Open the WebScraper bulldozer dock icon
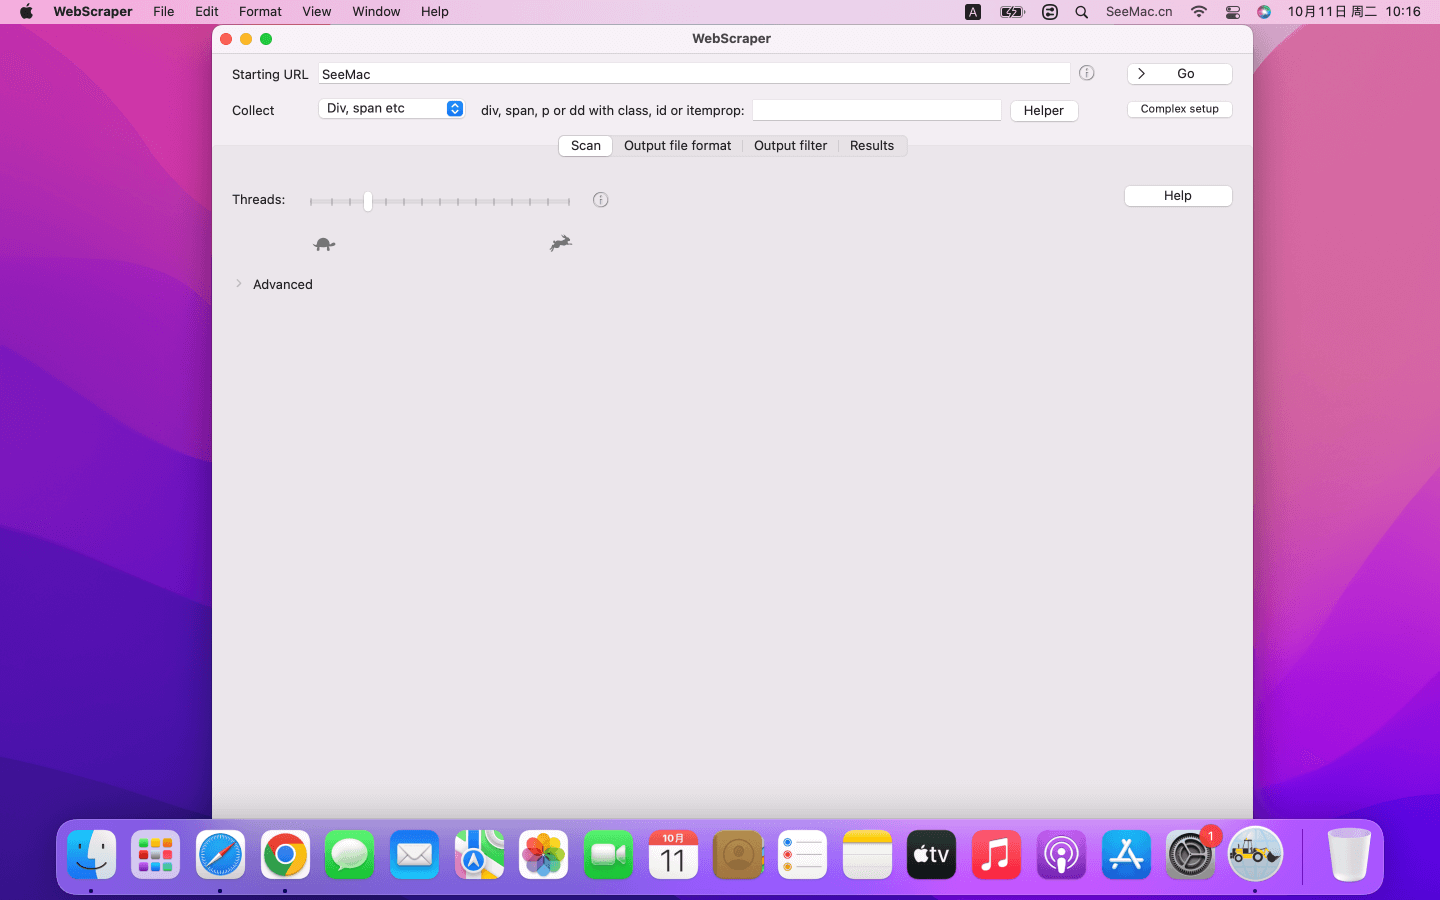 (x=1255, y=855)
